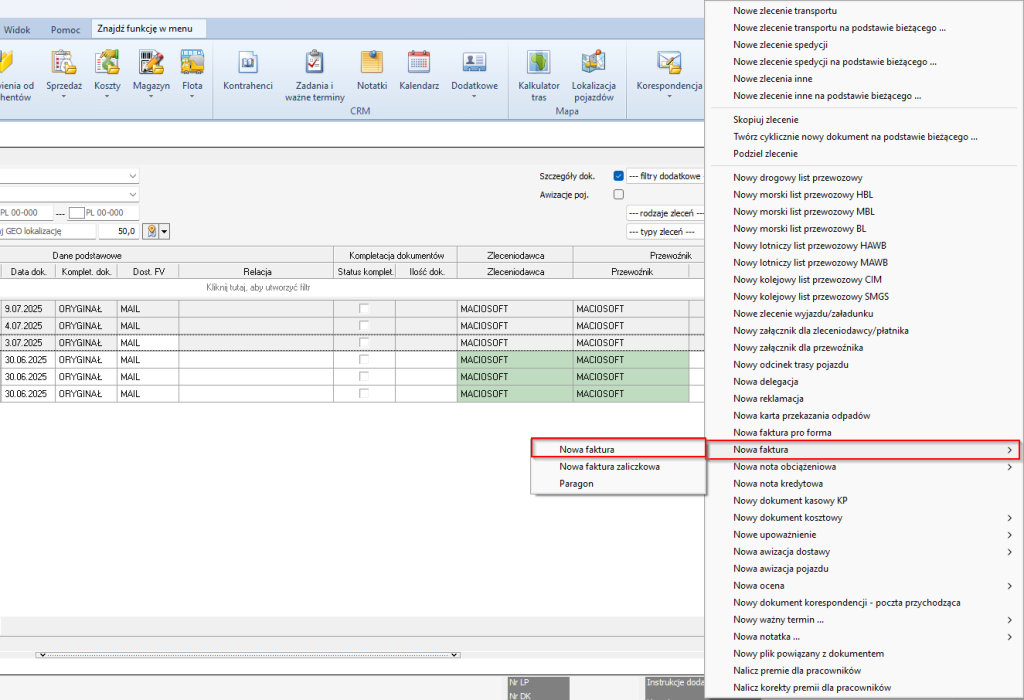Choose Nowa faktura pro forma menu entry

[x=782, y=432]
